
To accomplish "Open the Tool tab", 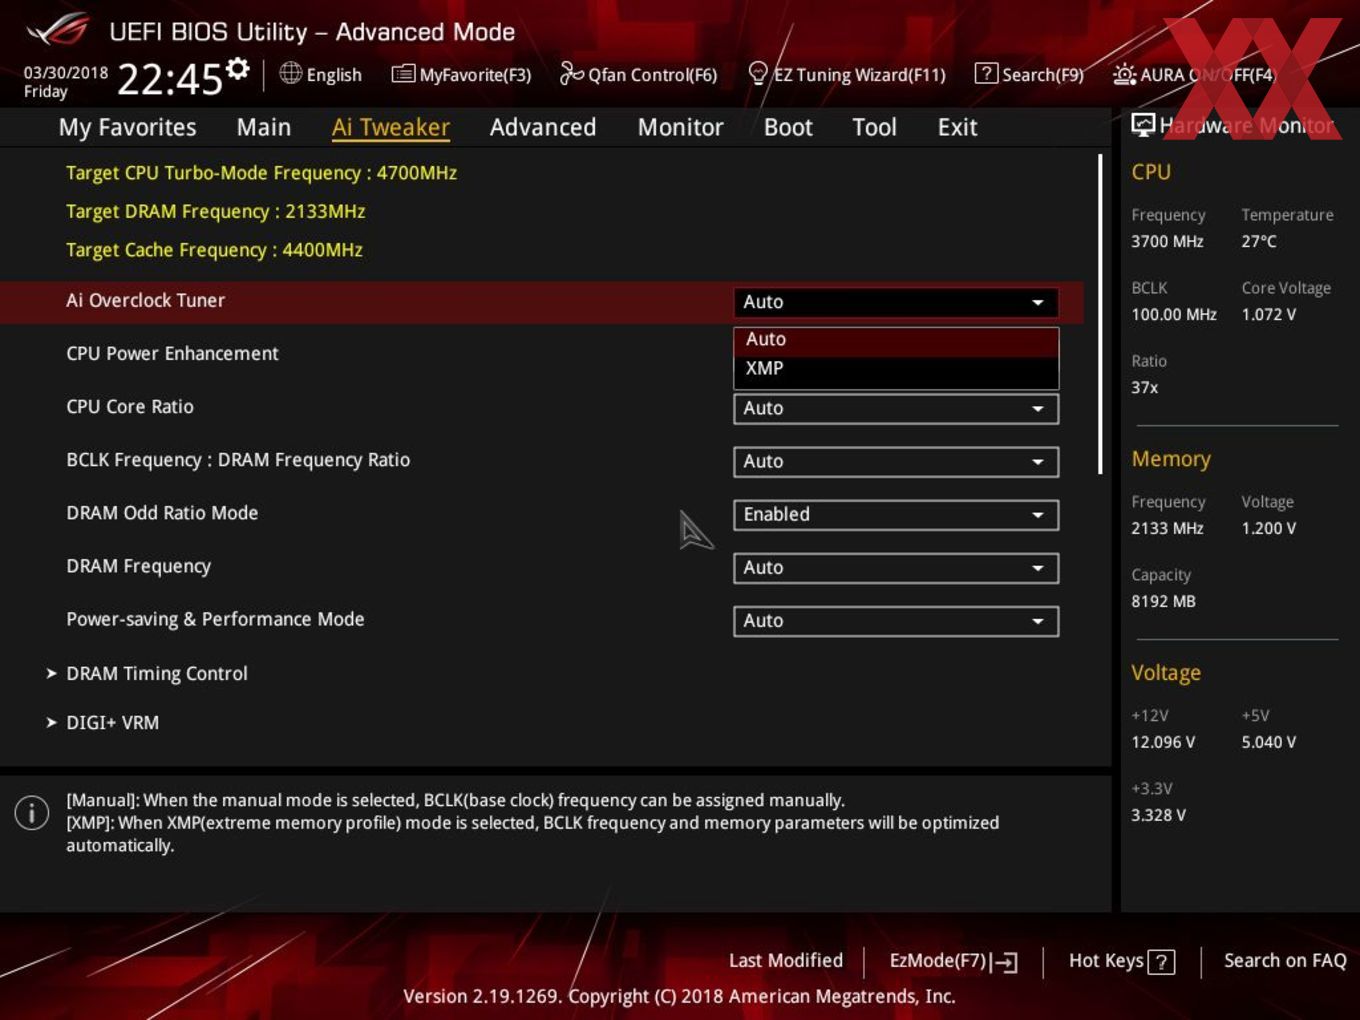I will (x=875, y=127).
